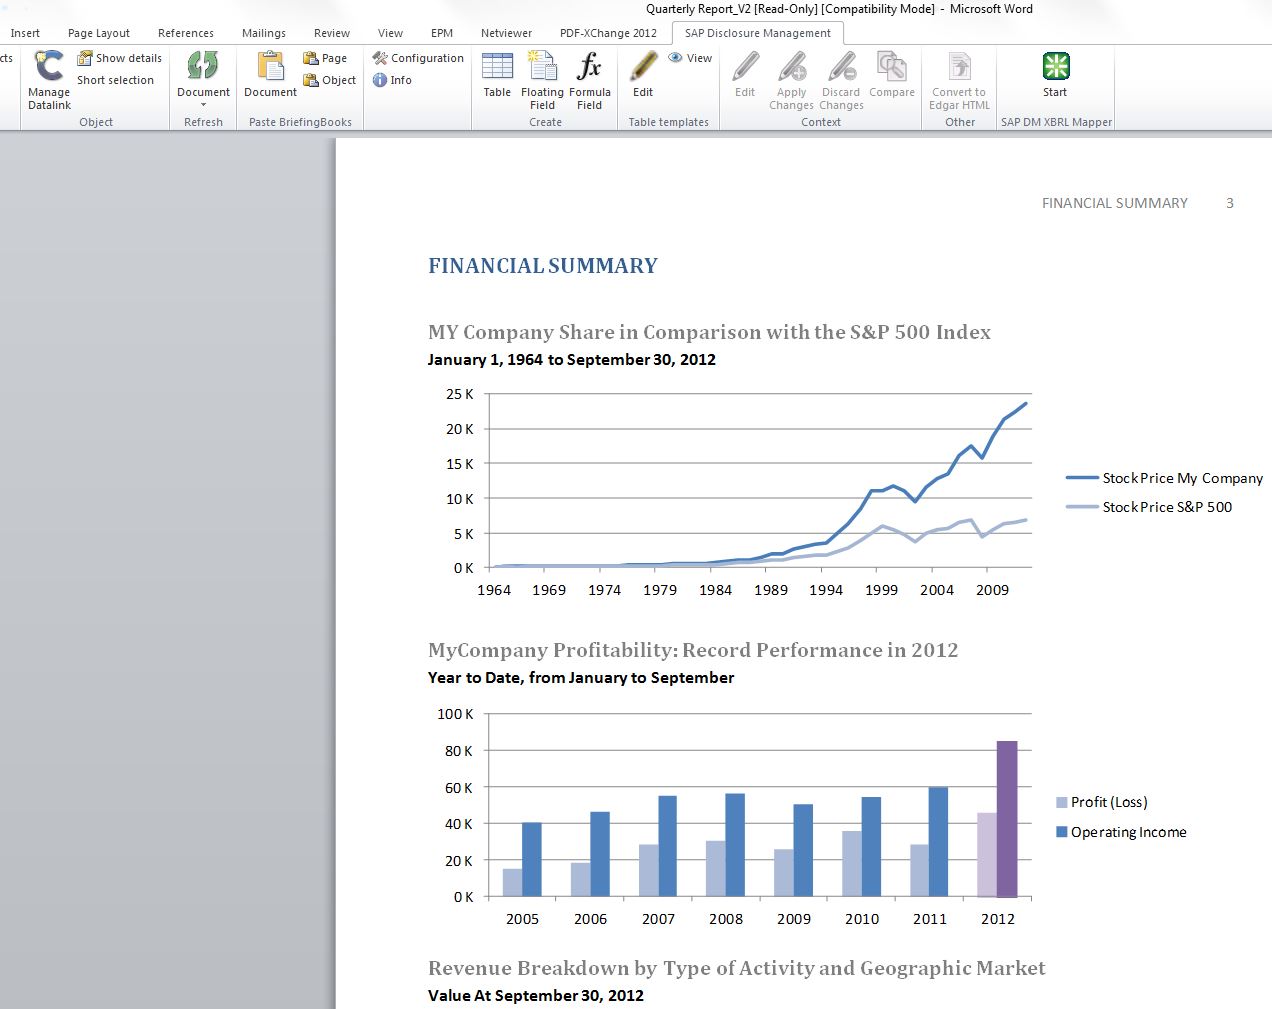Select the Mailings tab
Viewport: 1272px width, 1009px height.
coord(264,33)
